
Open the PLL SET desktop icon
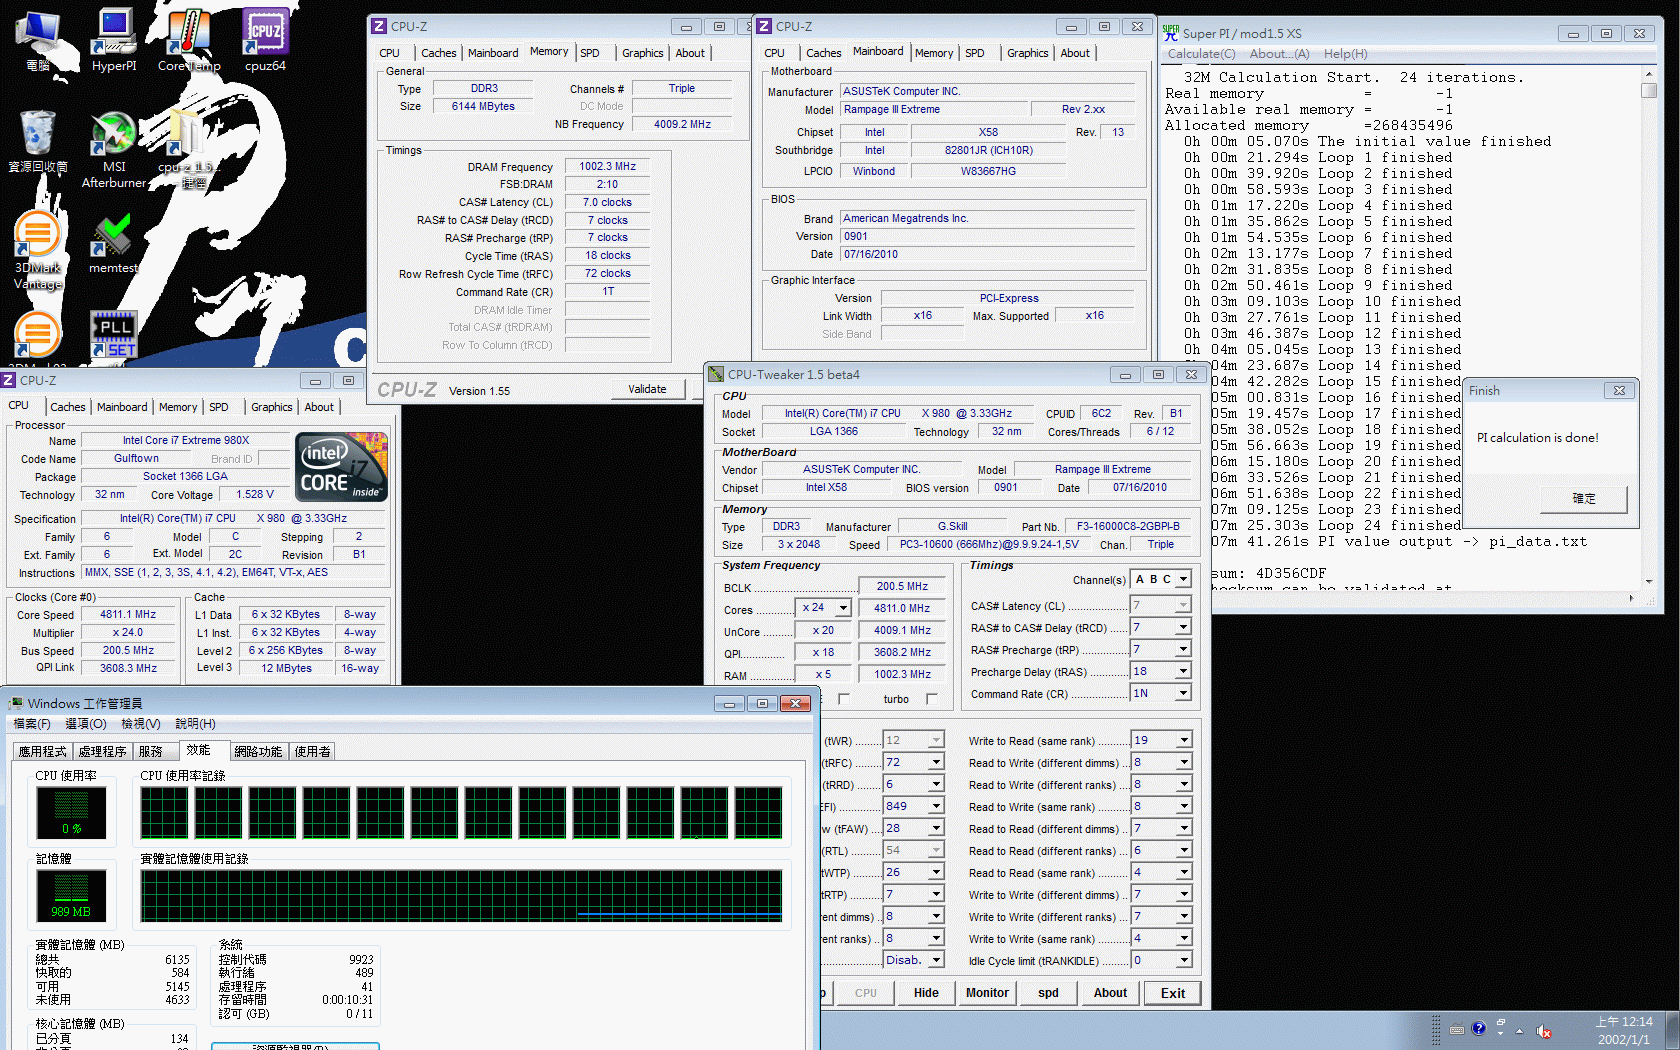114,336
